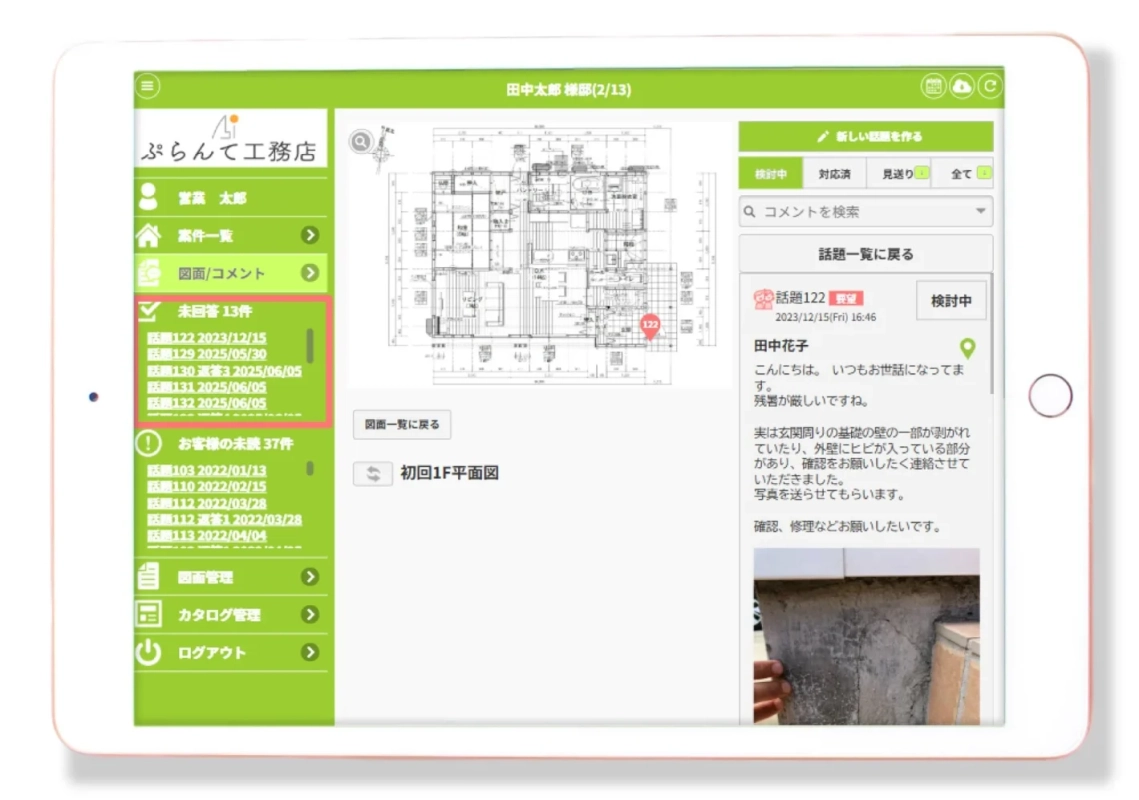Open link 話題112 2022/03/28

point(207,504)
